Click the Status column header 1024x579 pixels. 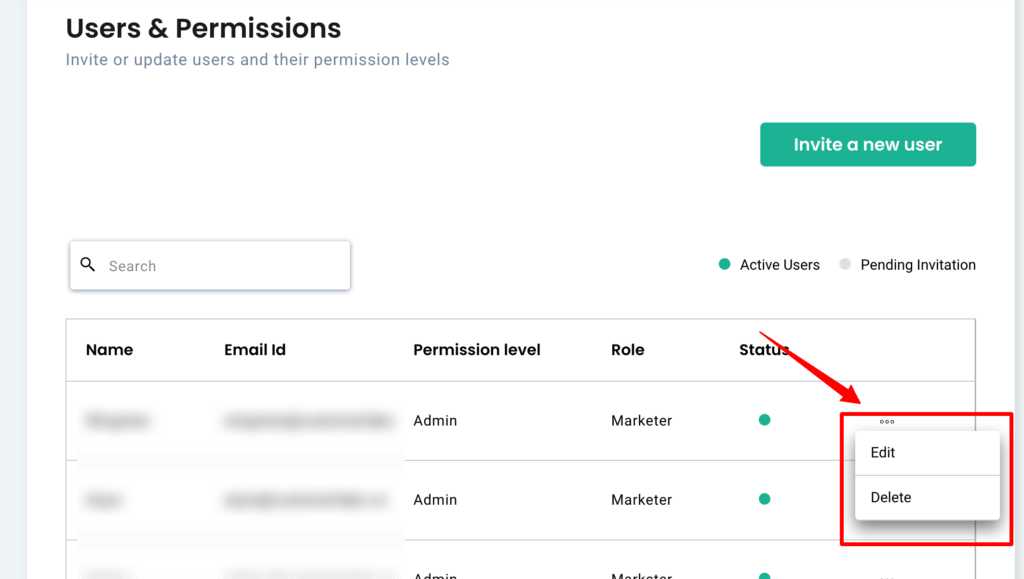[x=764, y=350]
